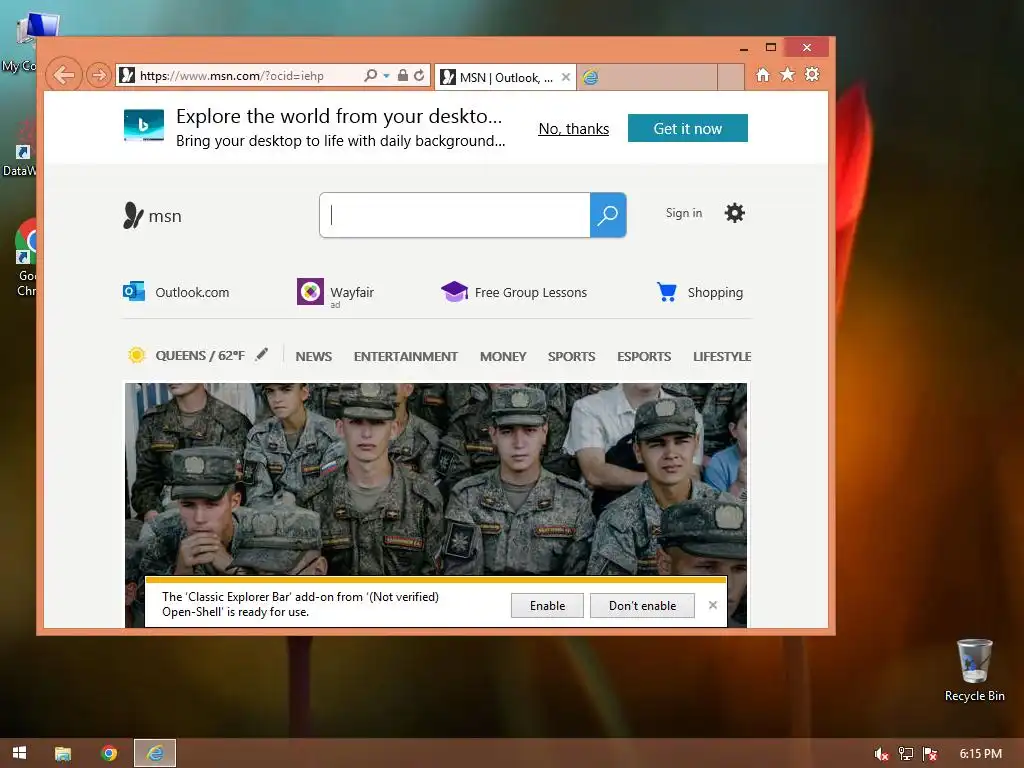Click the graduation cap lessons icon
The height and width of the screenshot is (768, 1024).
[455, 291]
